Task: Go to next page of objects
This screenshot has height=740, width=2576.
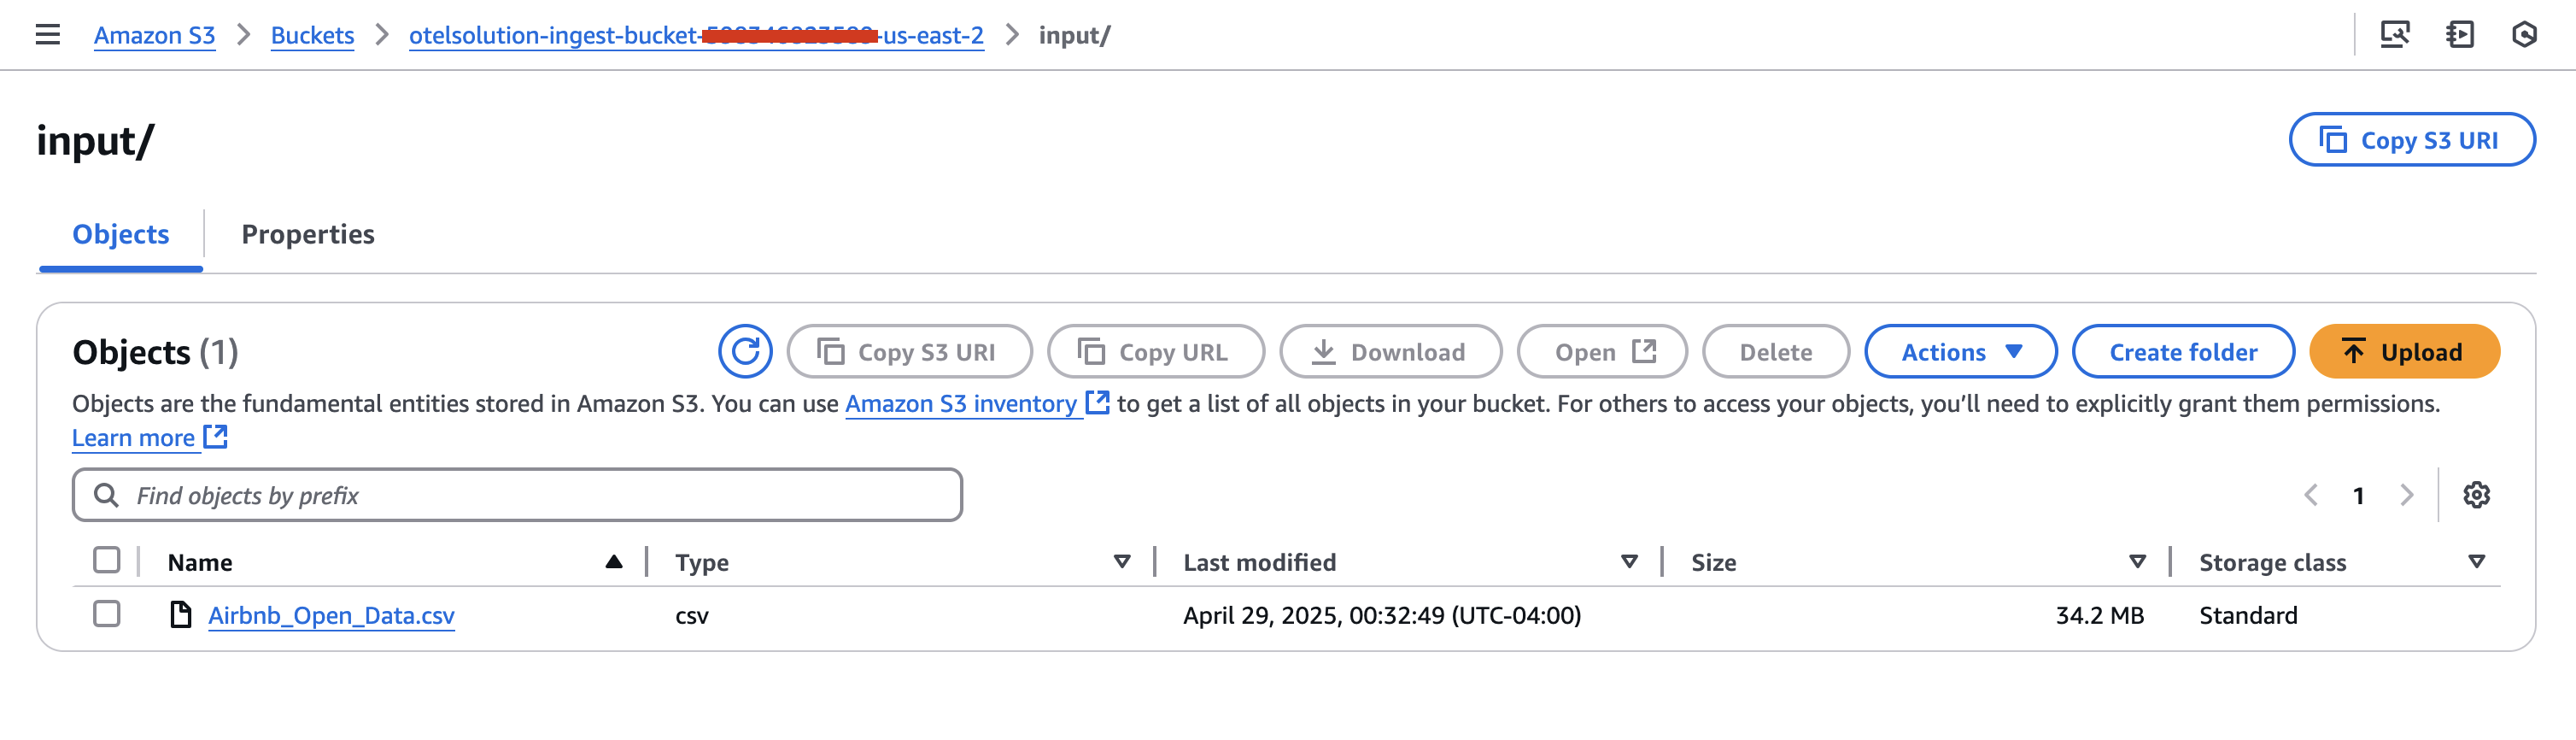Action: 2407,495
